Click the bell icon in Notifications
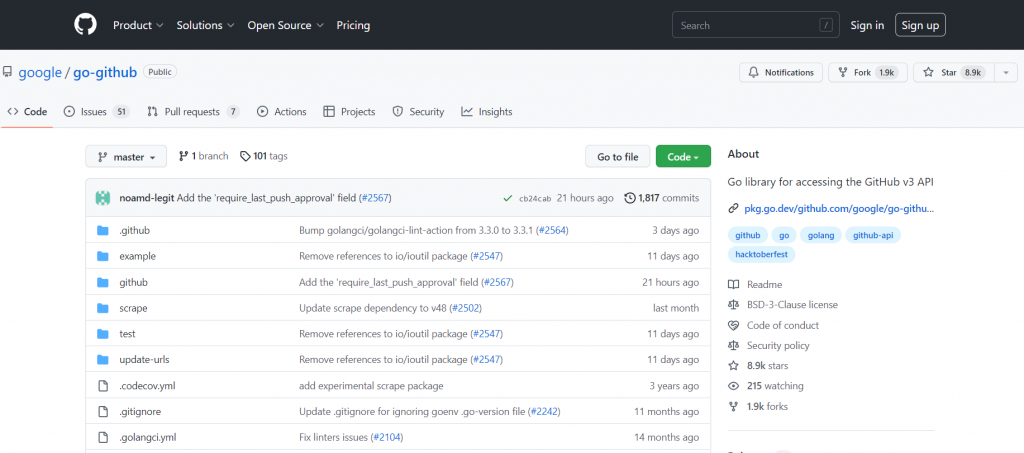1024x453 pixels. [x=754, y=72]
